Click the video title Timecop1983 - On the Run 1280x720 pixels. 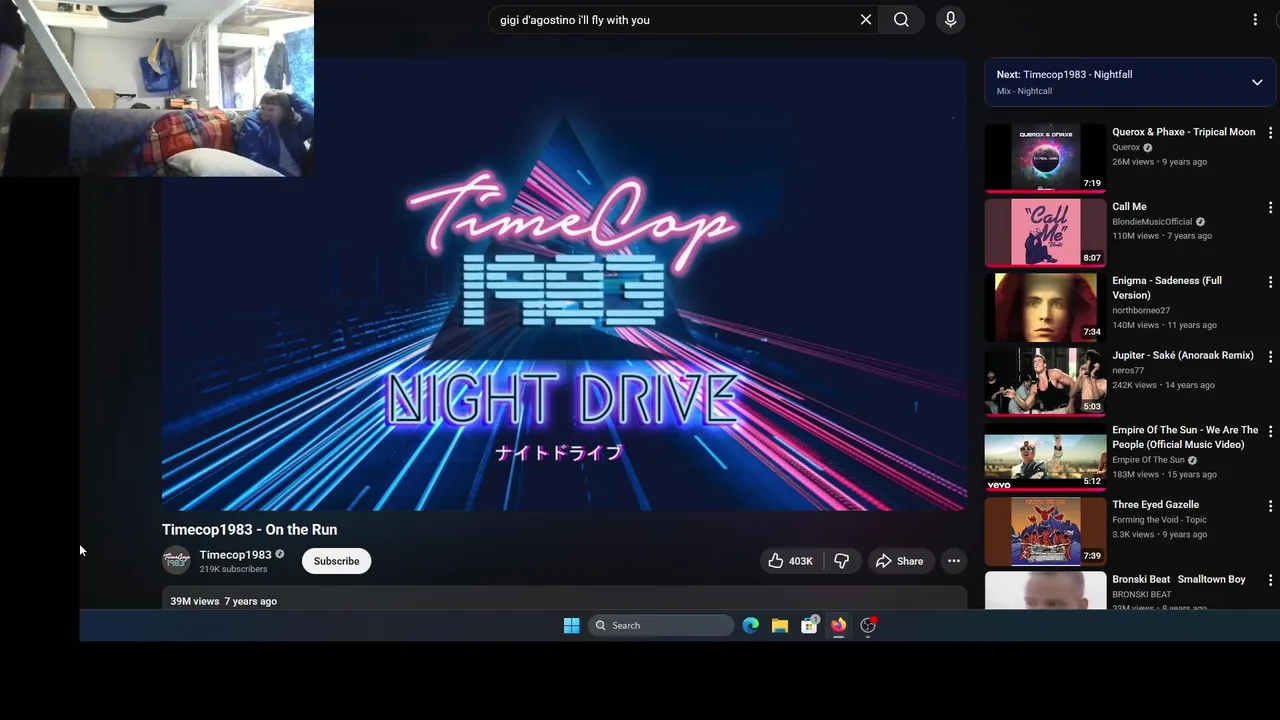249,530
